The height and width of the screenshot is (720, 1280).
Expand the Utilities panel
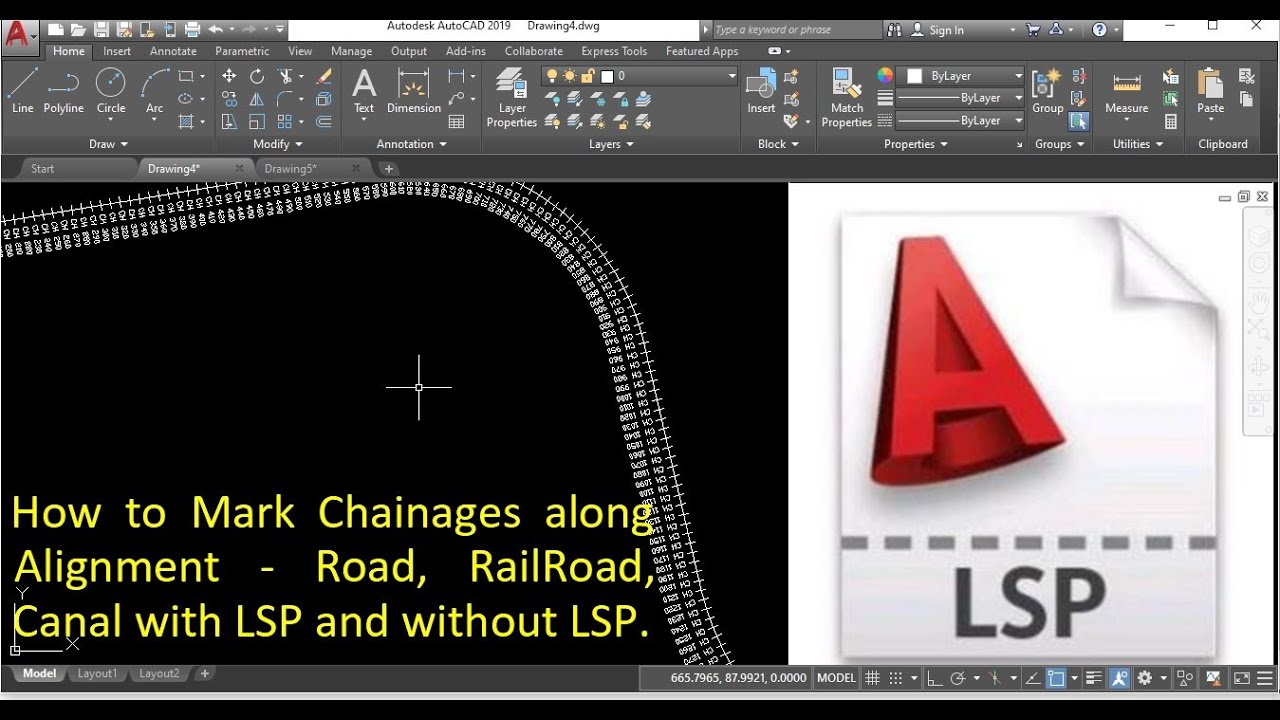click(x=1138, y=144)
